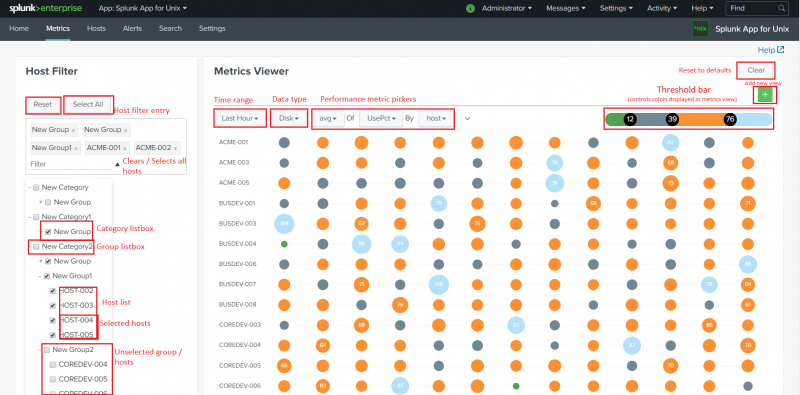The image size is (800, 395).
Task: Open the Disk data type dropdown
Action: 289,118
